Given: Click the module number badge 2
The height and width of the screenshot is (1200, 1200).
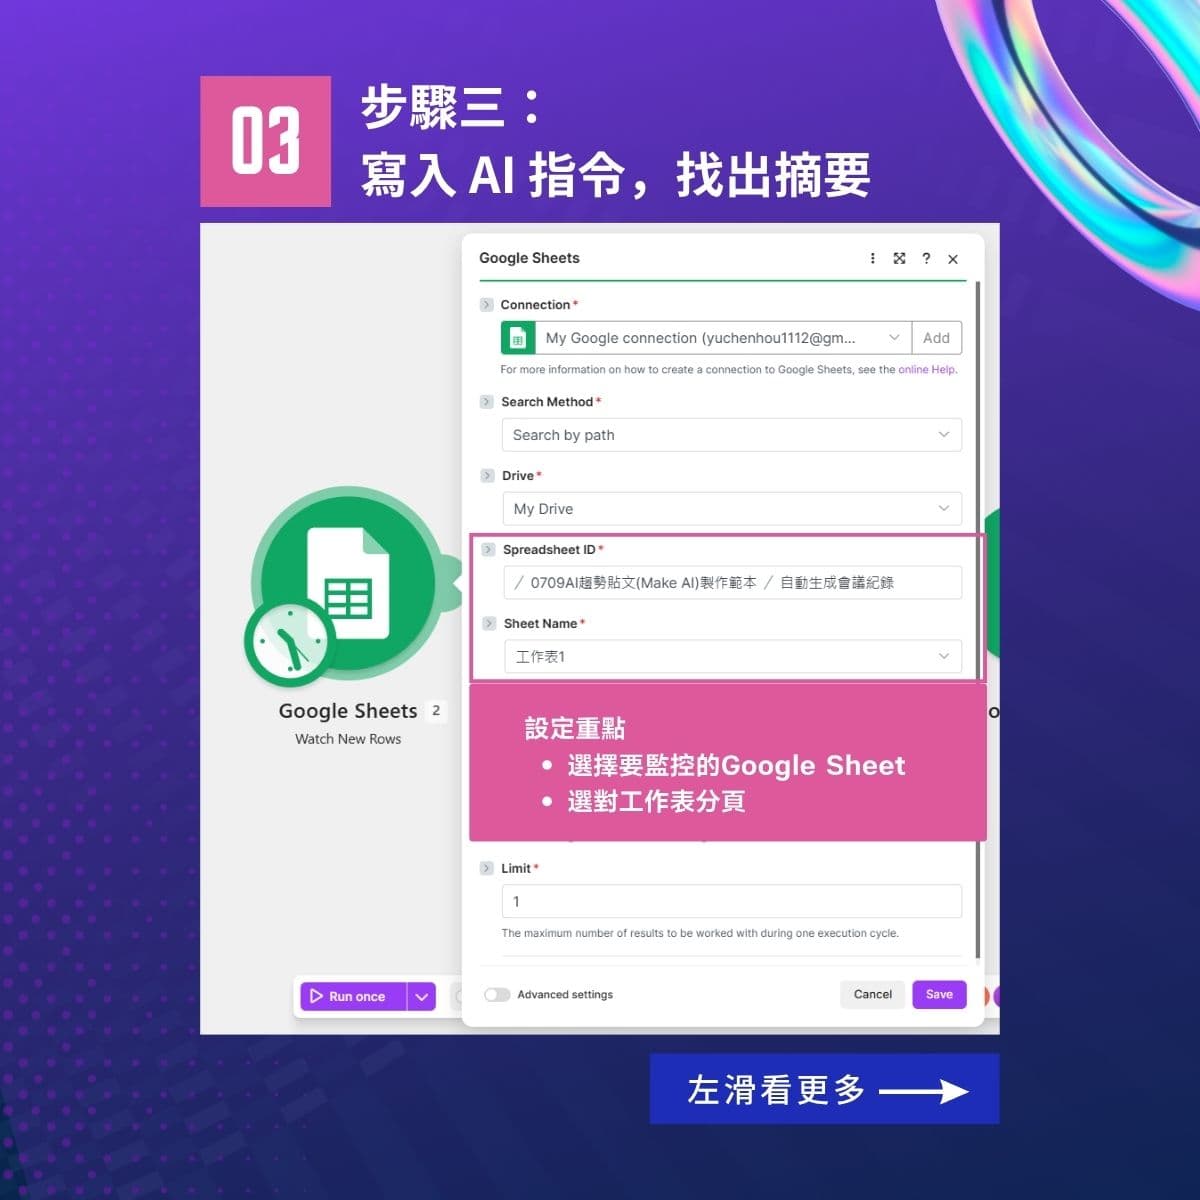Looking at the screenshot, I should [x=435, y=710].
